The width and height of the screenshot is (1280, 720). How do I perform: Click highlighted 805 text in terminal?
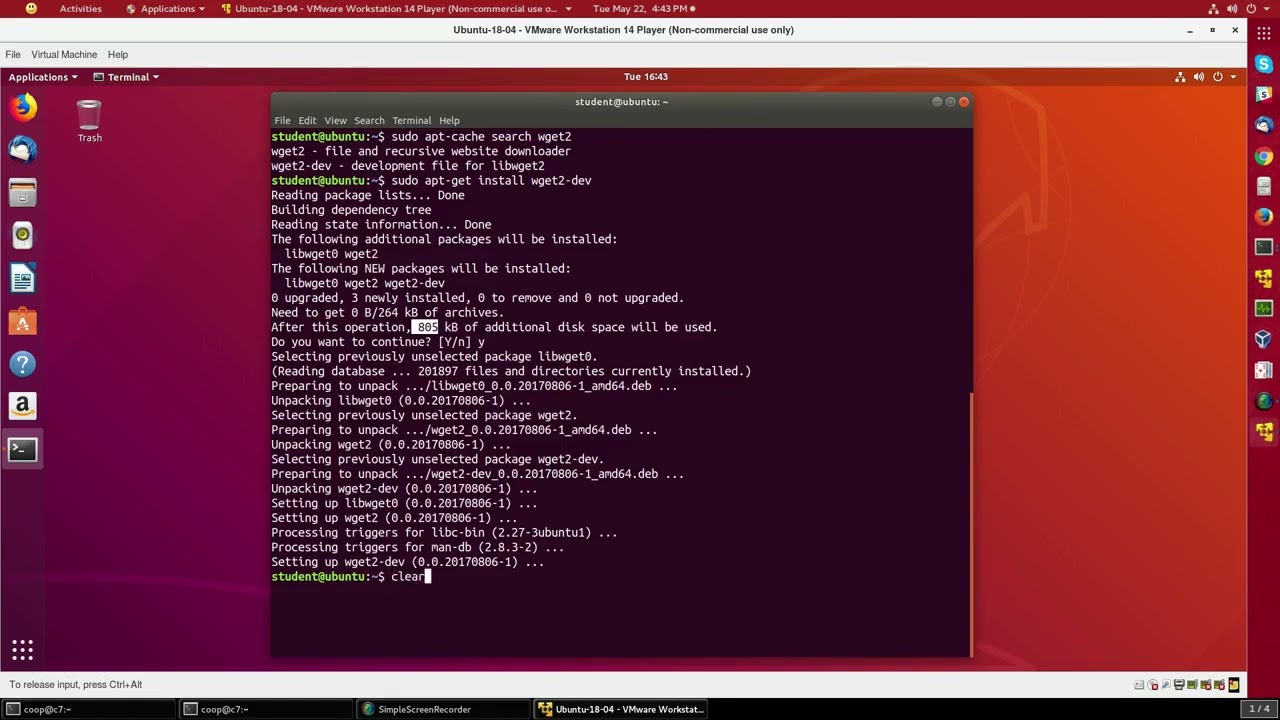tap(425, 327)
